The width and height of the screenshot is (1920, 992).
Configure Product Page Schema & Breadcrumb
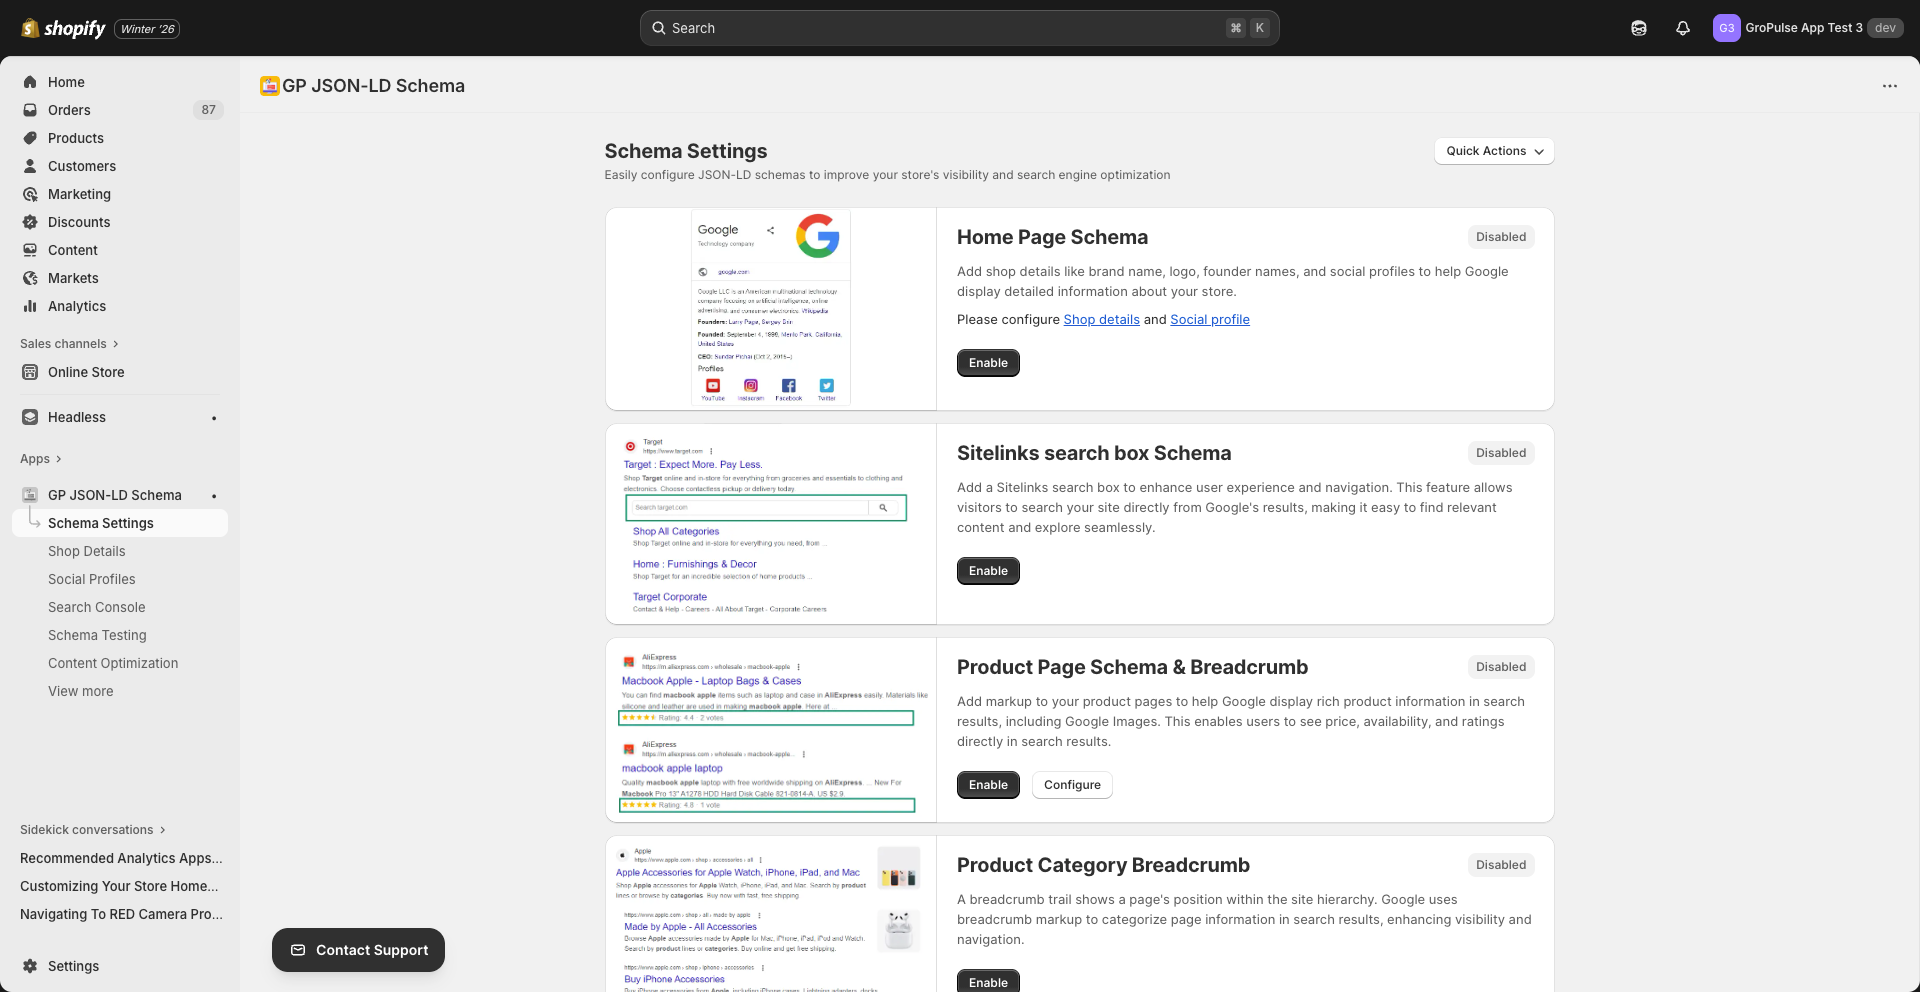click(1071, 785)
